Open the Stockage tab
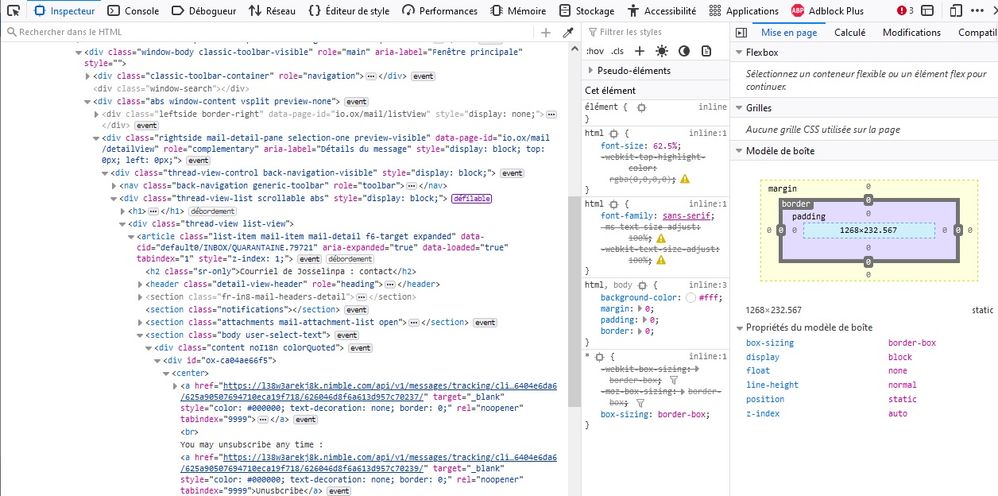This screenshot has width=998, height=496. pos(586,11)
